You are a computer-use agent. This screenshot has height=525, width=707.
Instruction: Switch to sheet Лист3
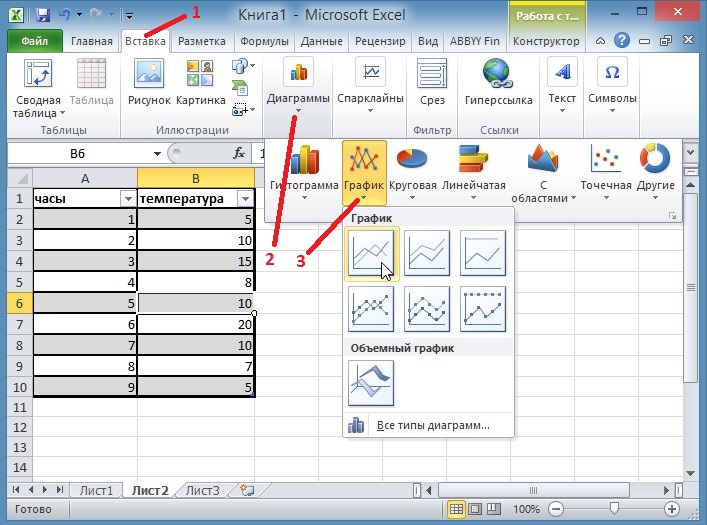tap(202, 491)
